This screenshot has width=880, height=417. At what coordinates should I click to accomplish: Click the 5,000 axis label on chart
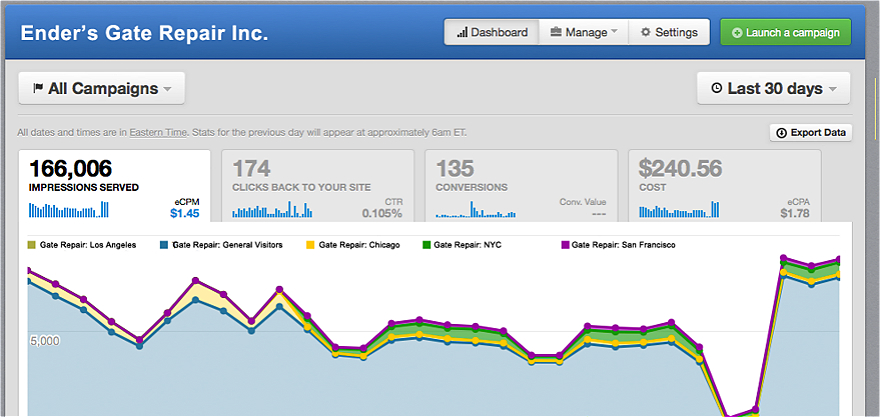(x=44, y=340)
